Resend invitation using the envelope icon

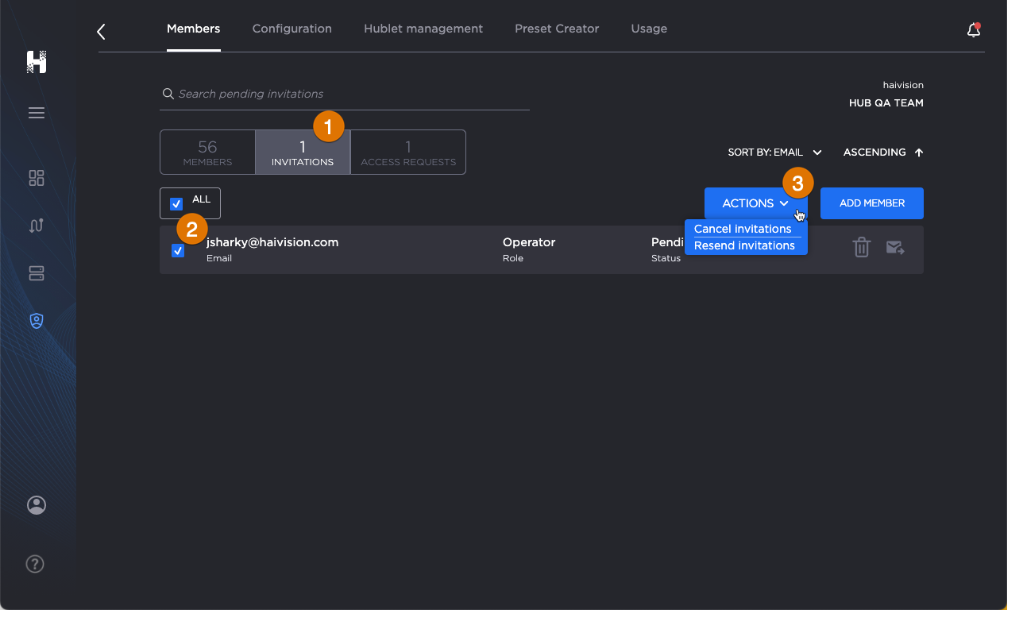[895, 248]
